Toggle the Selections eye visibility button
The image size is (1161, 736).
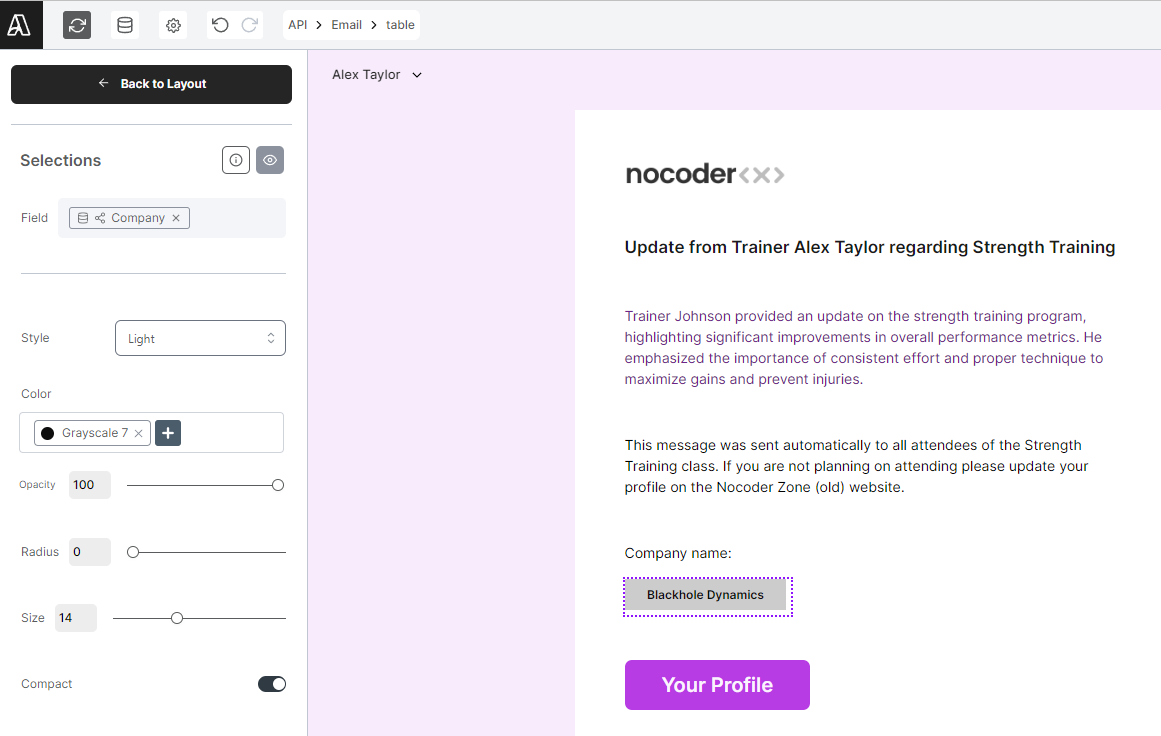(x=270, y=160)
